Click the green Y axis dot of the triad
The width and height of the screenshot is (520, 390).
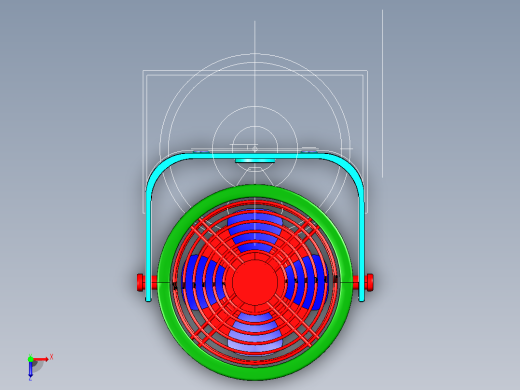tap(30, 359)
